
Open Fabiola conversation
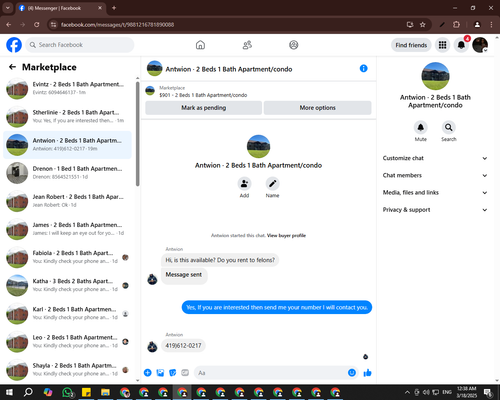coord(67,257)
